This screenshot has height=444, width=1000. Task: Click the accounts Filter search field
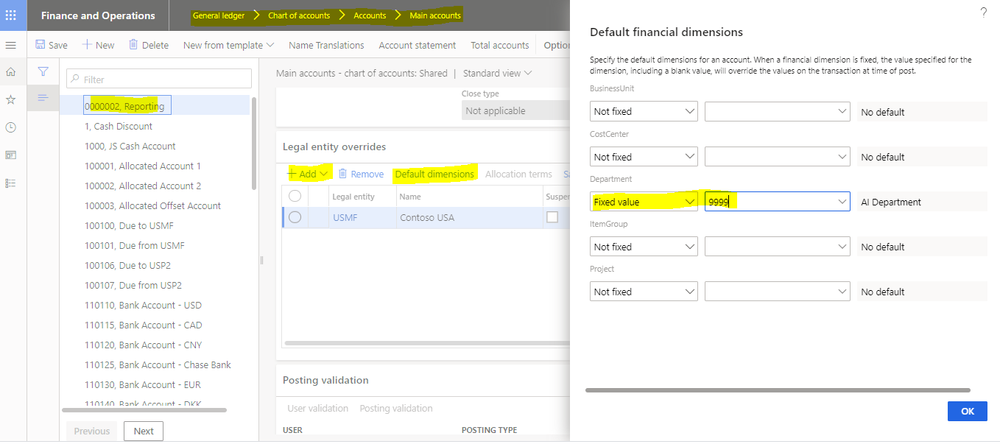[x=159, y=78]
